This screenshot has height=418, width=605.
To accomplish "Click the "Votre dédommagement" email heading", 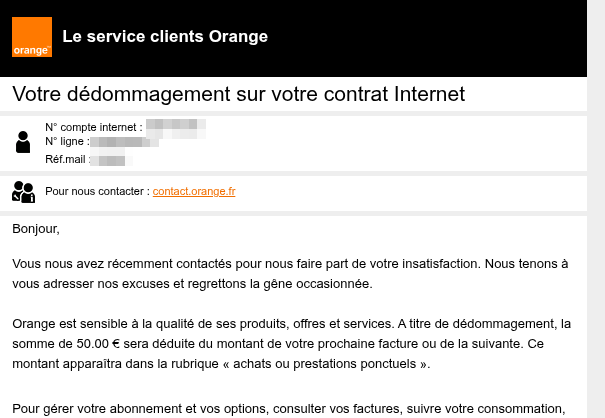I will tap(238, 94).
